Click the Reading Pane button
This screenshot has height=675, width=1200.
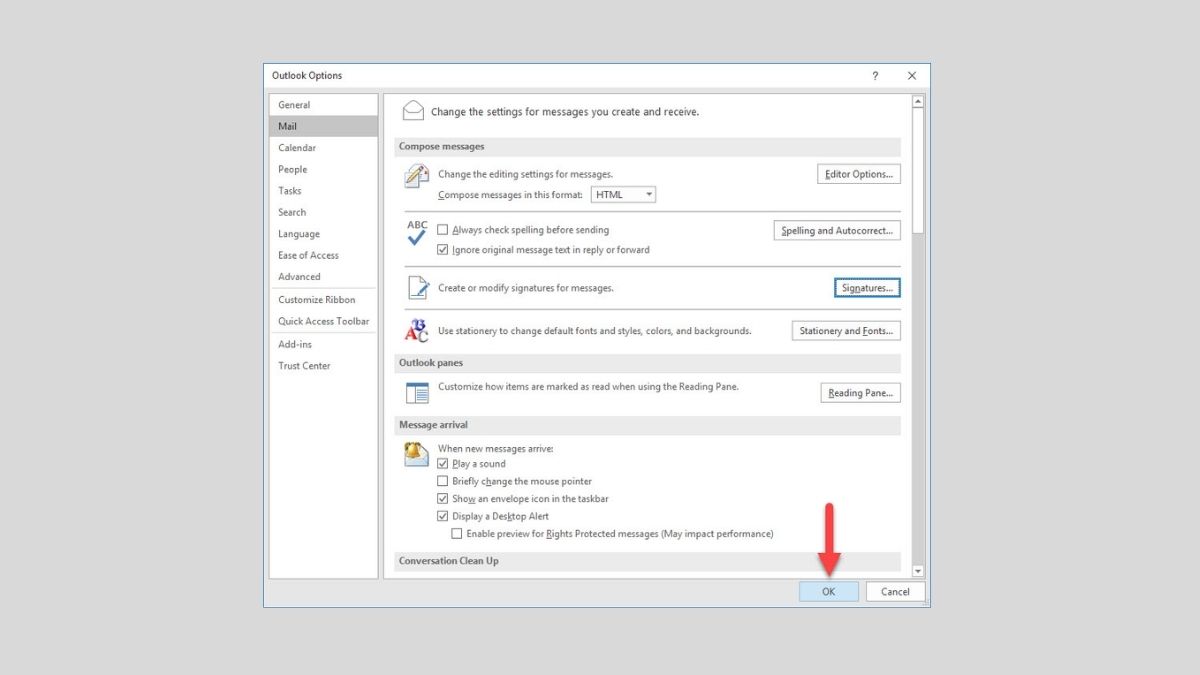point(861,393)
